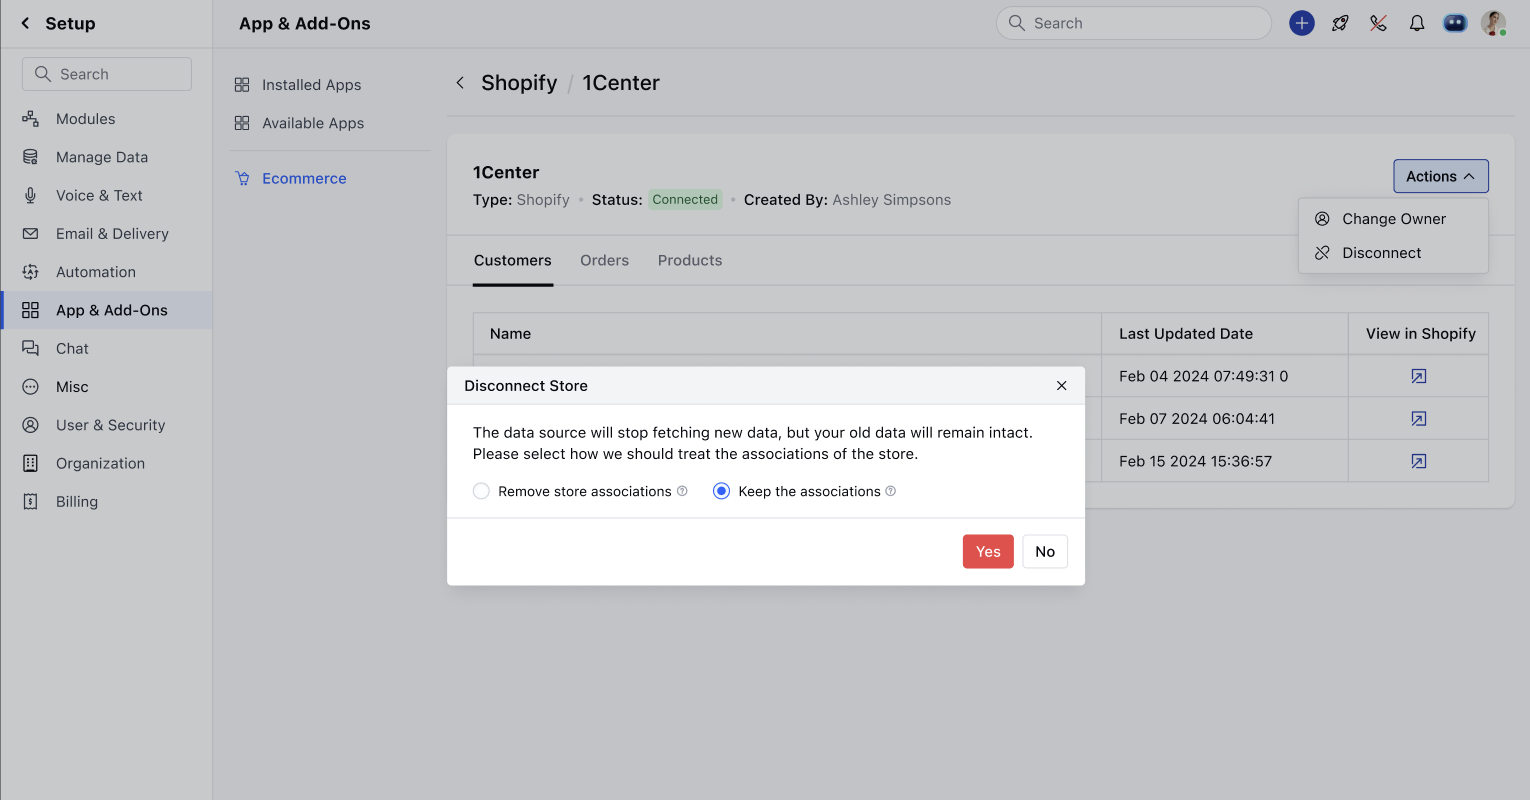1530x800 pixels.
Task: Click the Email & Delivery envelope icon
Action: (31, 234)
